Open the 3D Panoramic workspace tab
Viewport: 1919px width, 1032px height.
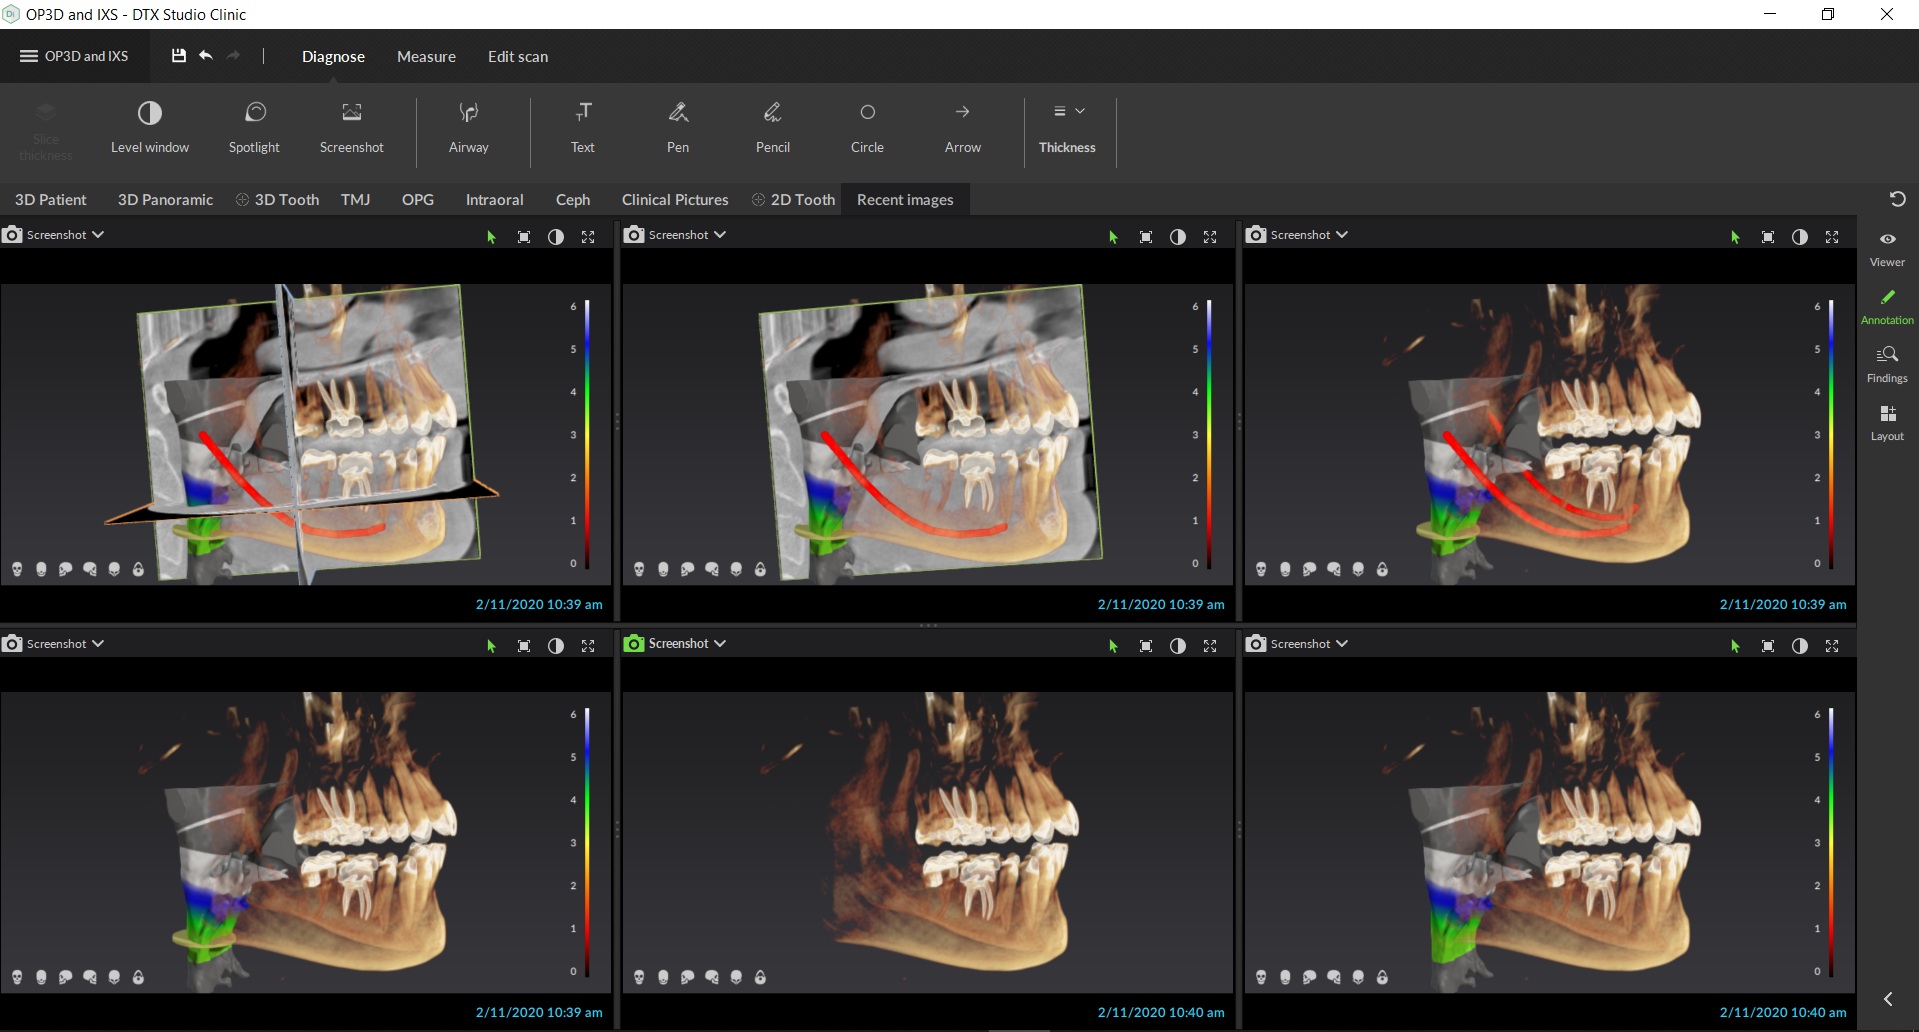(165, 200)
